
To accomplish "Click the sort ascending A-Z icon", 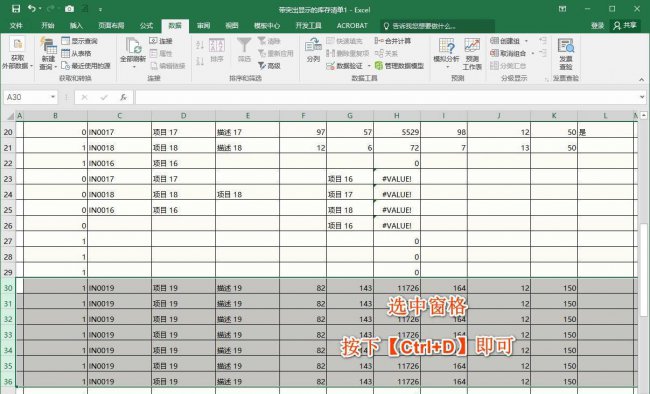I will 200,45.
